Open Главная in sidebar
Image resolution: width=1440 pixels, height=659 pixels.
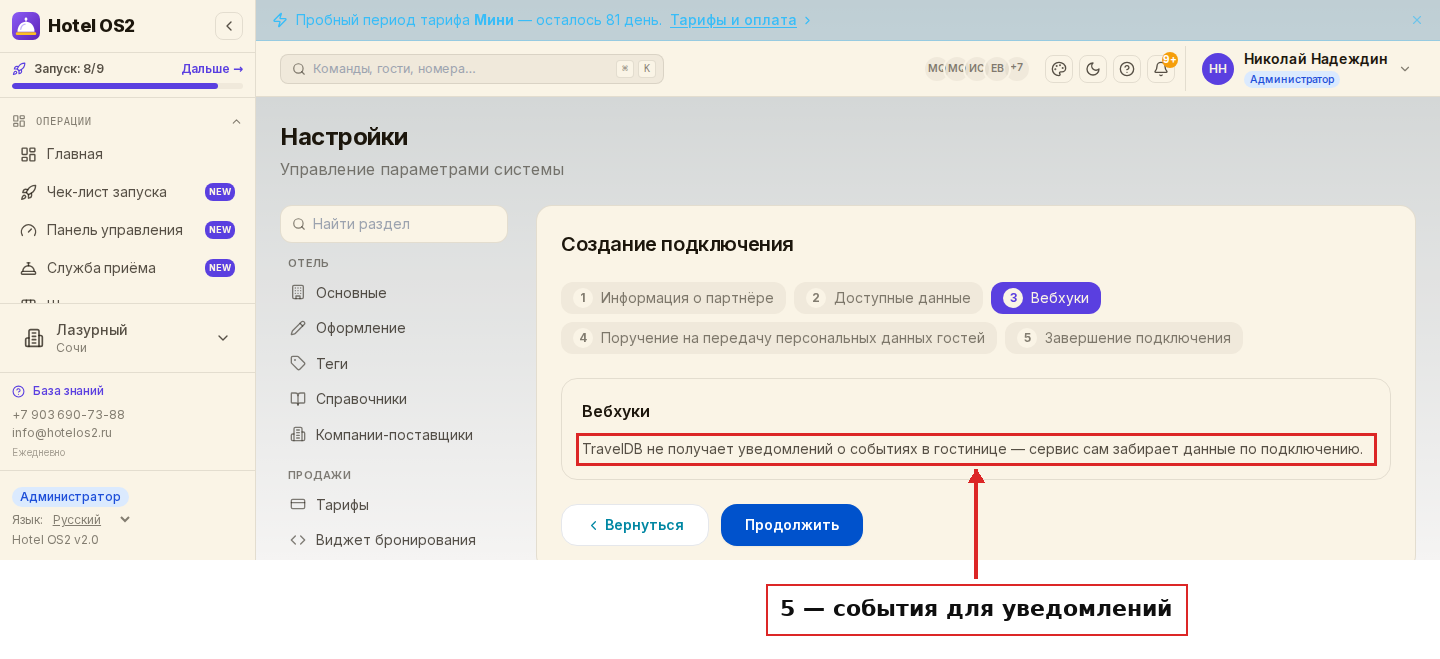coord(127,154)
